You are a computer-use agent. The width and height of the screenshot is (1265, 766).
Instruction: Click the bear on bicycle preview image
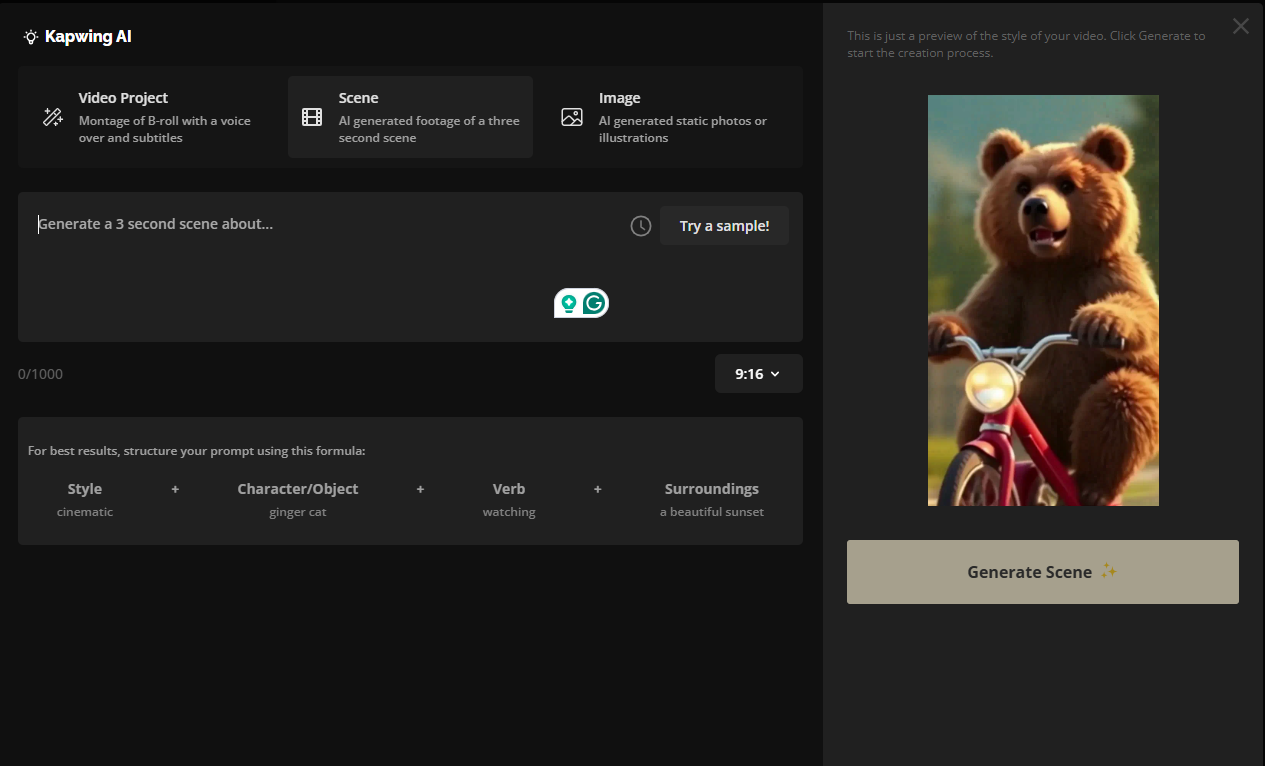(x=1043, y=300)
